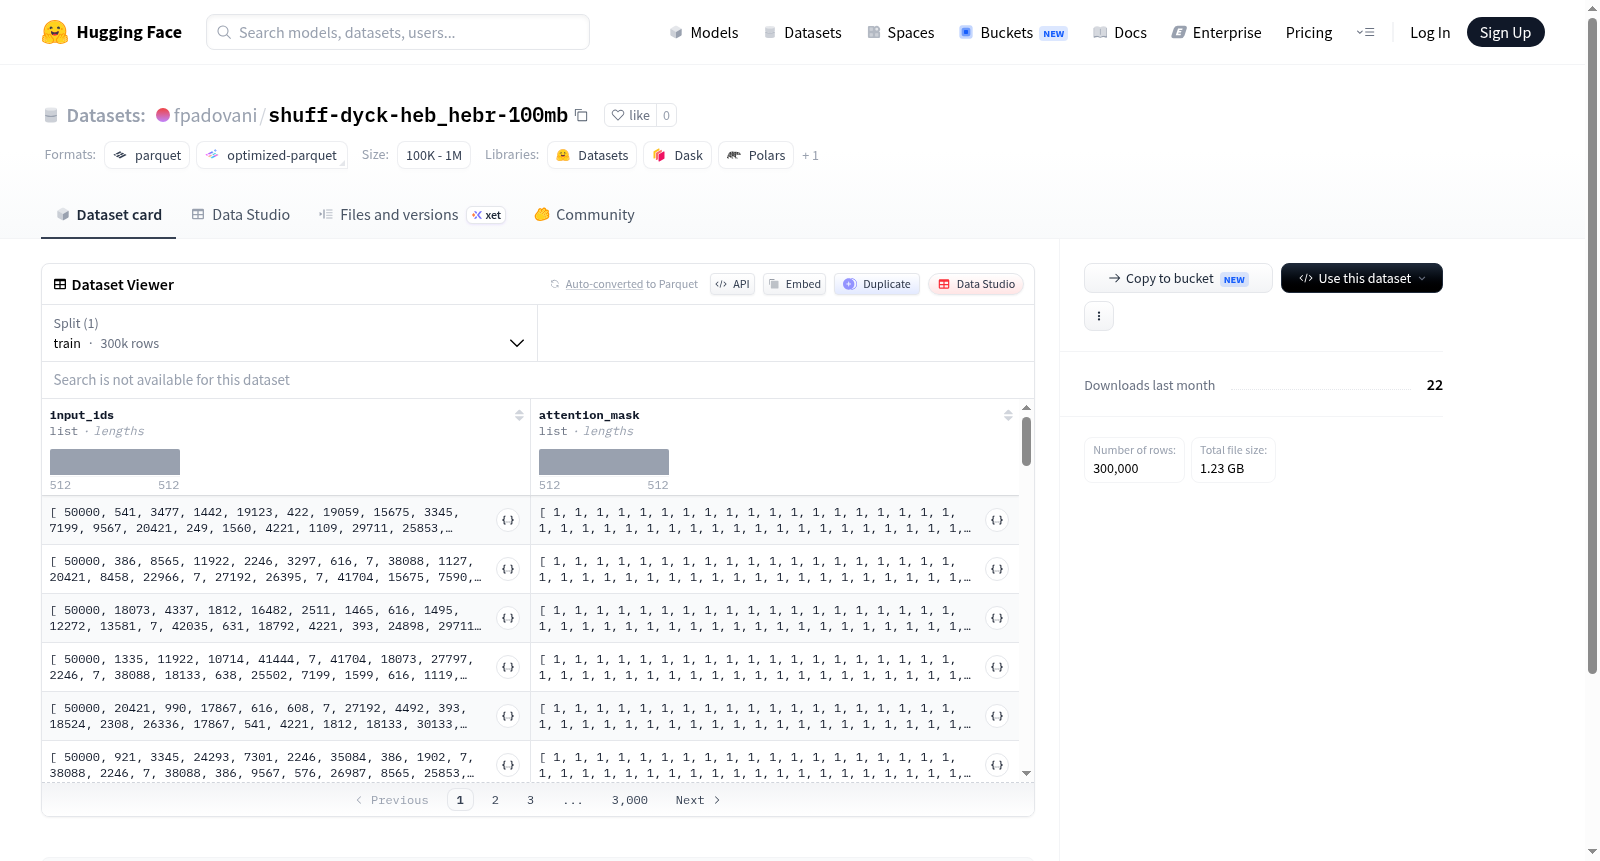Open the fpadovani profile link
The image size is (1600, 861).
coord(215,115)
